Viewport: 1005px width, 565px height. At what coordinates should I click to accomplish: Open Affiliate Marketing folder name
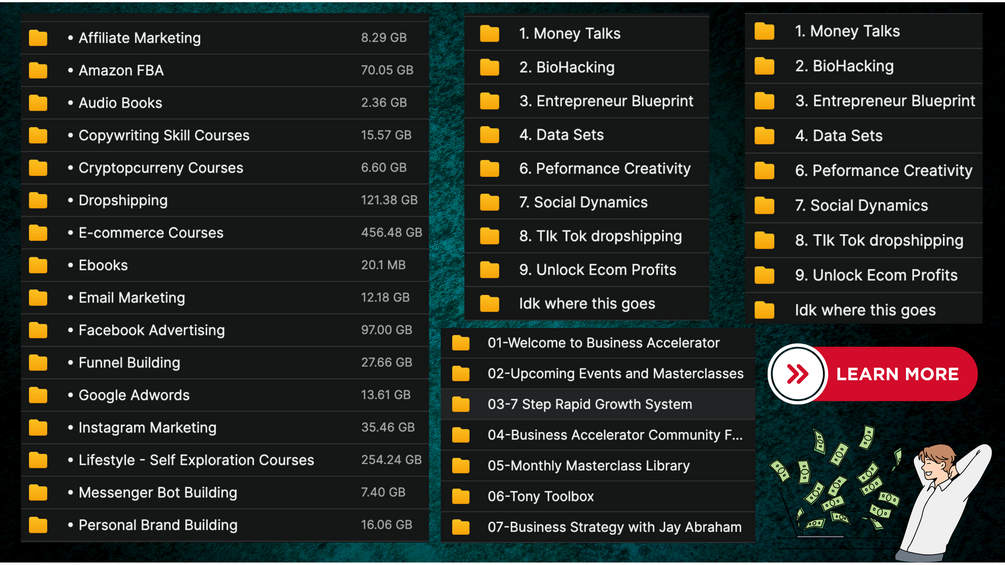point(139,38)
